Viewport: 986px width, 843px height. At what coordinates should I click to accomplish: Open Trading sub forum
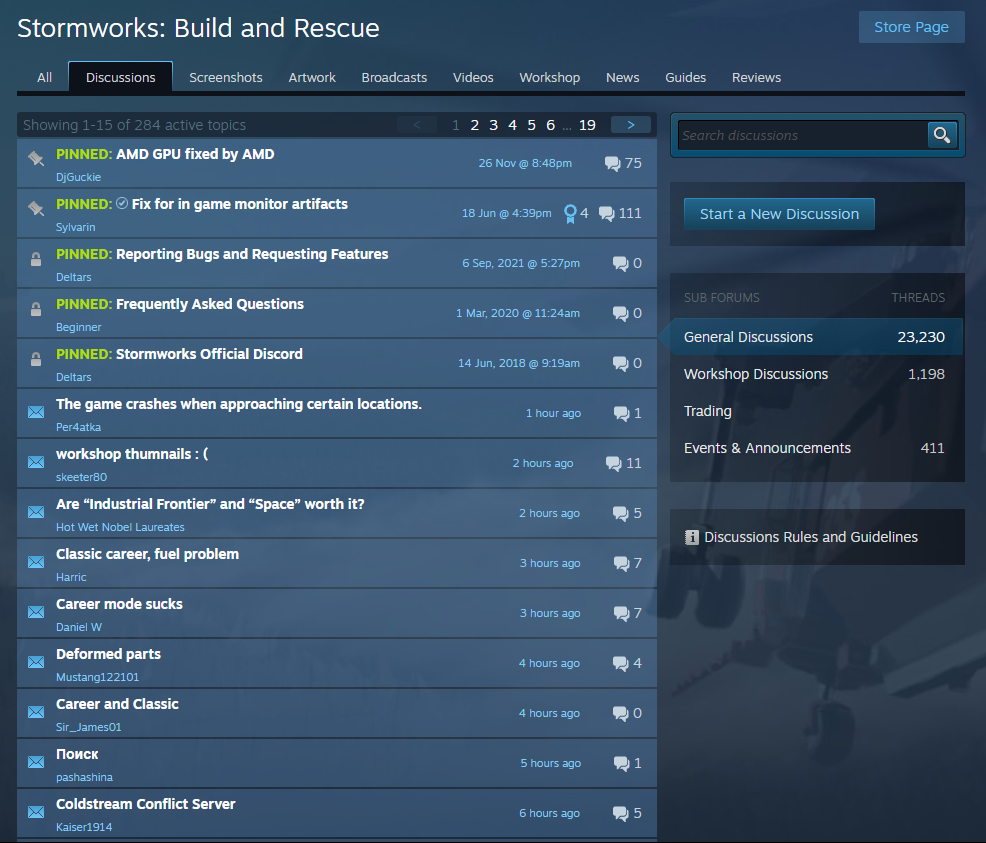[816, 411]
